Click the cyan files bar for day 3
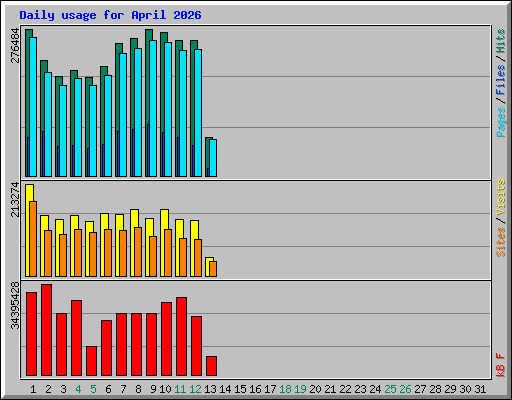 [x=63, y=131]
